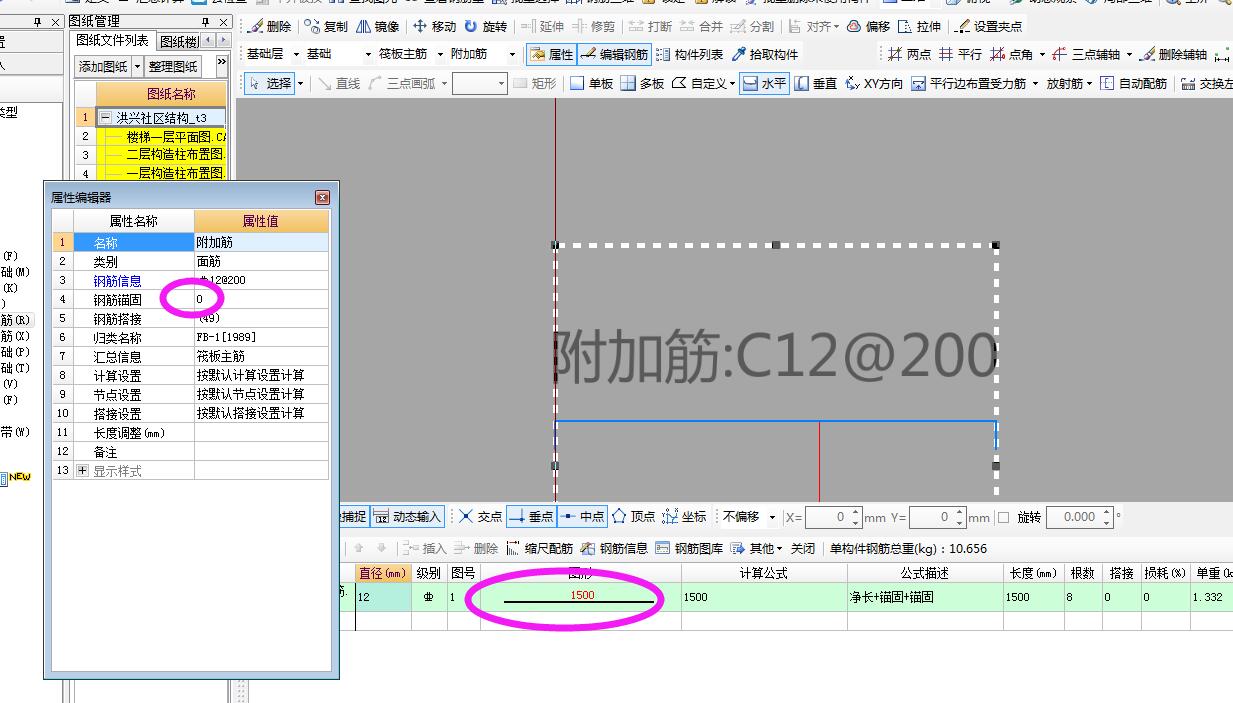Toggle the 属性 (properties) panel button

click(551, 55)
